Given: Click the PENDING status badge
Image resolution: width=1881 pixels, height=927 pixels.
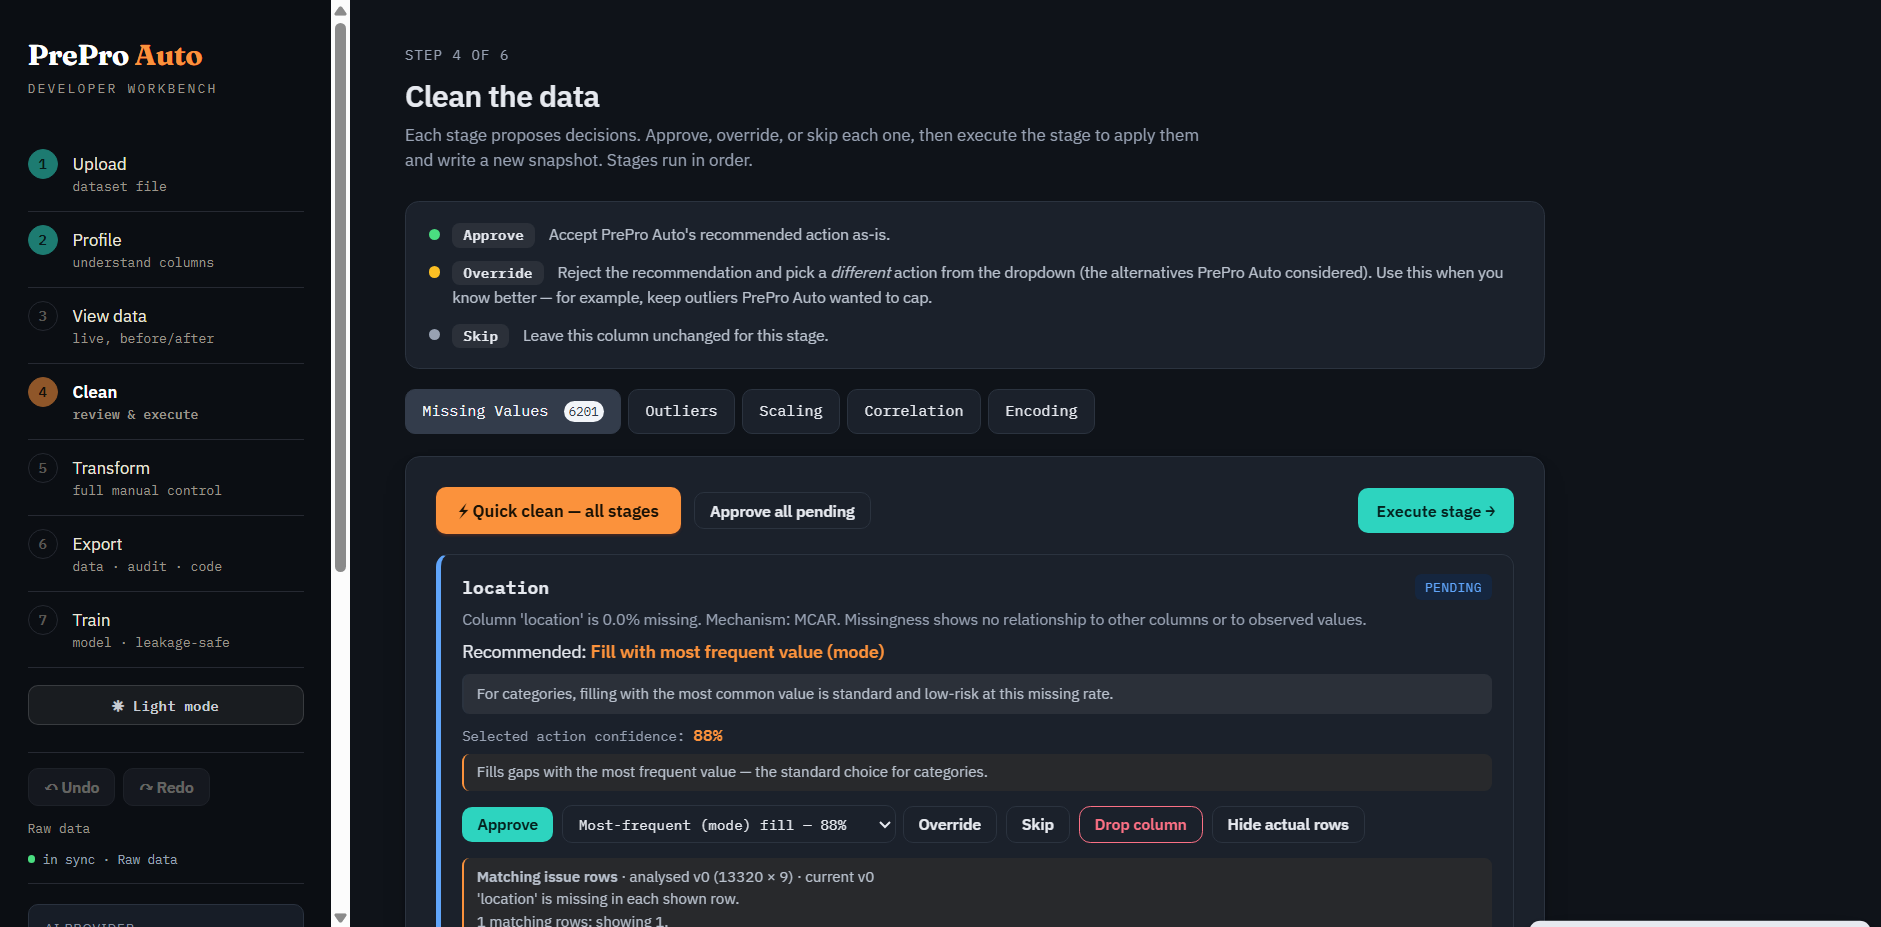Looking at the screenshot, I should (1453, 588).
